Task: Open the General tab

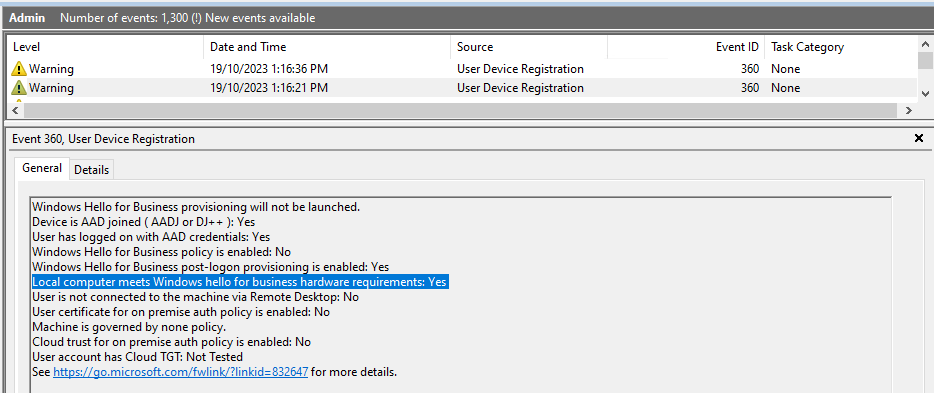Action: (42, 169)
